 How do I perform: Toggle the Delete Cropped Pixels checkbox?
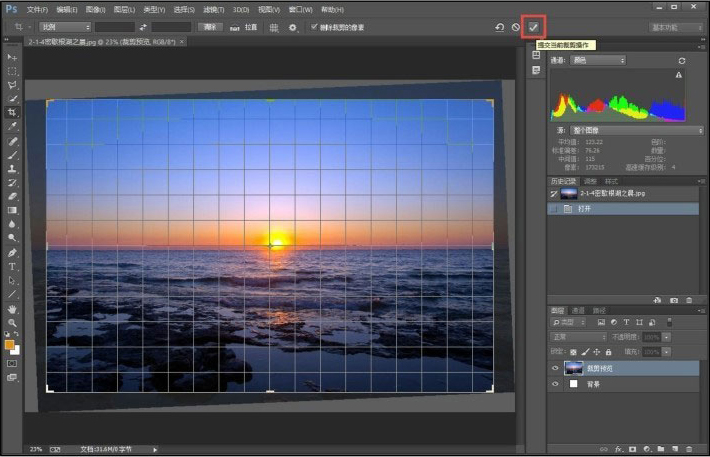coord(315,27)
